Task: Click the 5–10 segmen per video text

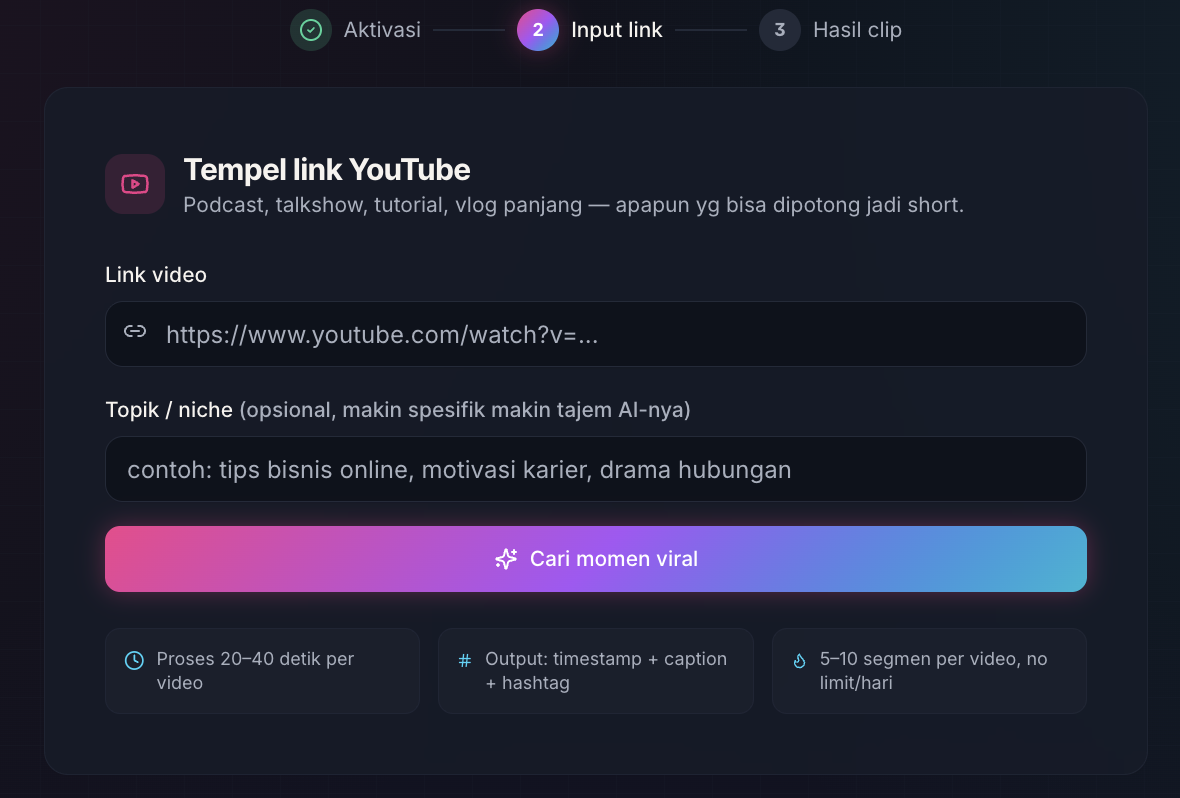Action: 933,671
